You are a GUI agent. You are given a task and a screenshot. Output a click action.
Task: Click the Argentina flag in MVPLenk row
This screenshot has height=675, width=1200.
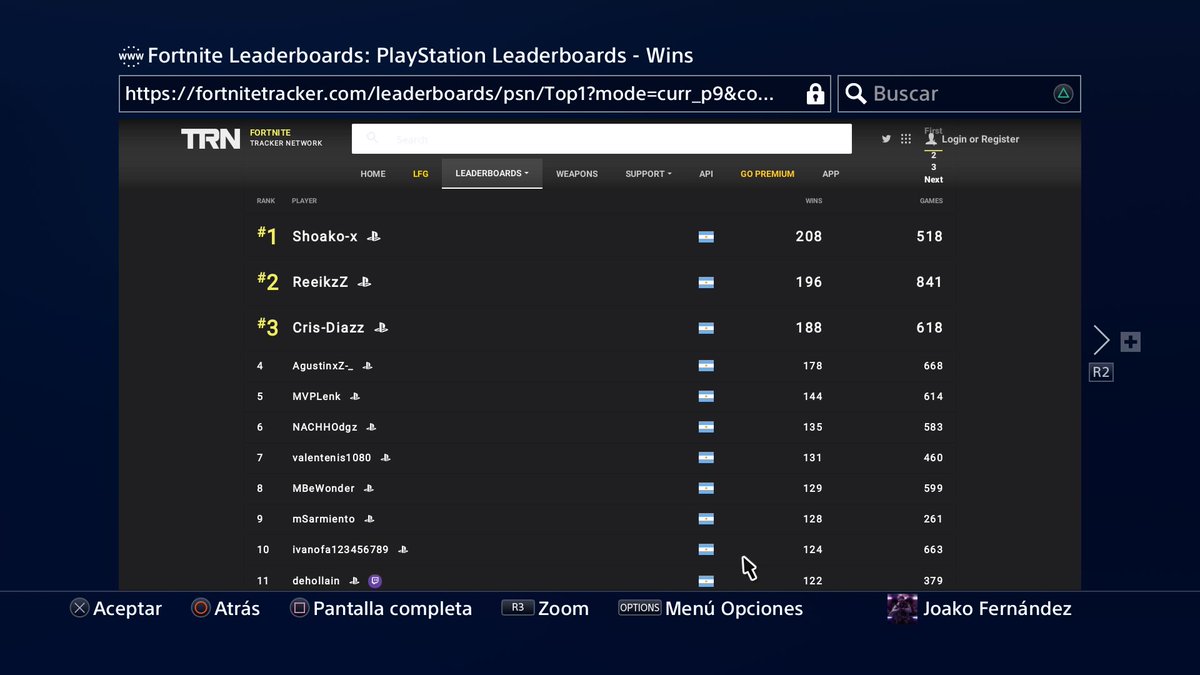(706, 397)
